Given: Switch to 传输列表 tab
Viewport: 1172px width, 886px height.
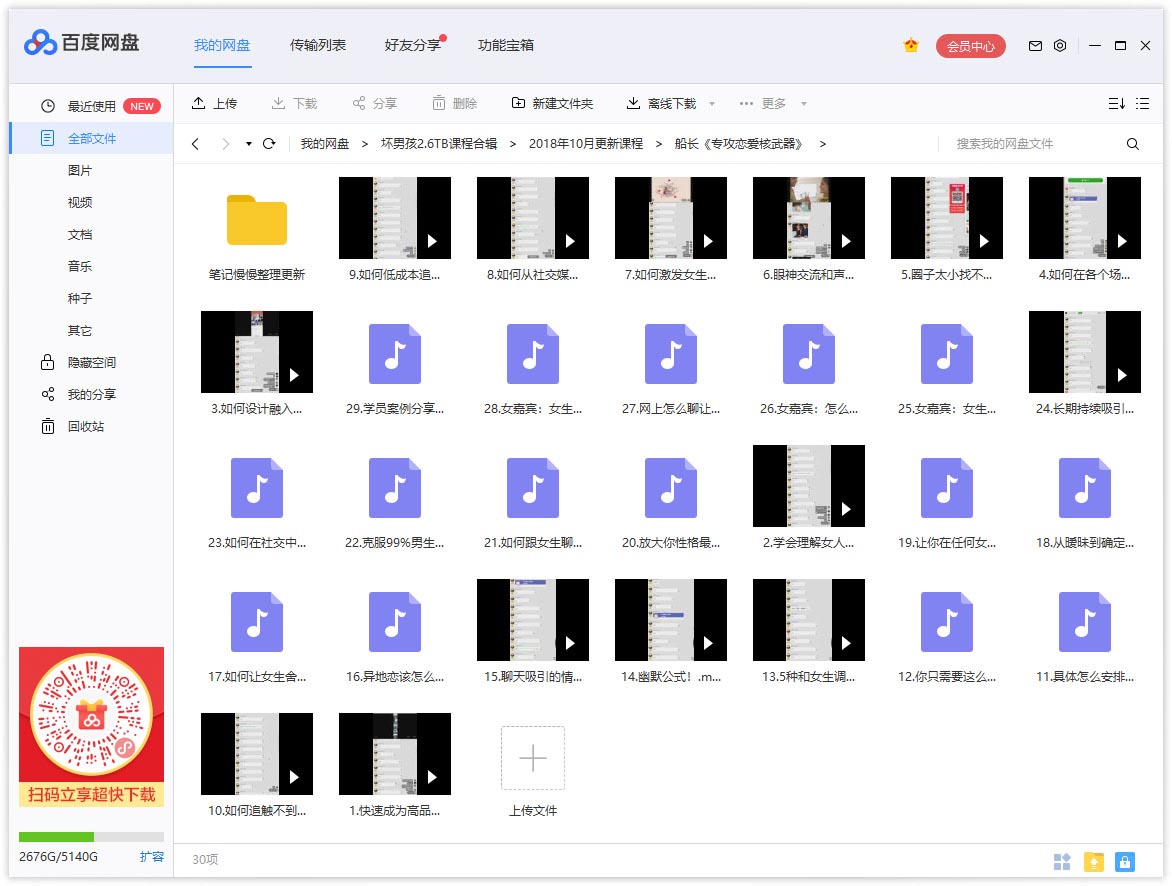Looking at the screenshot, I should tap(318, 45).
